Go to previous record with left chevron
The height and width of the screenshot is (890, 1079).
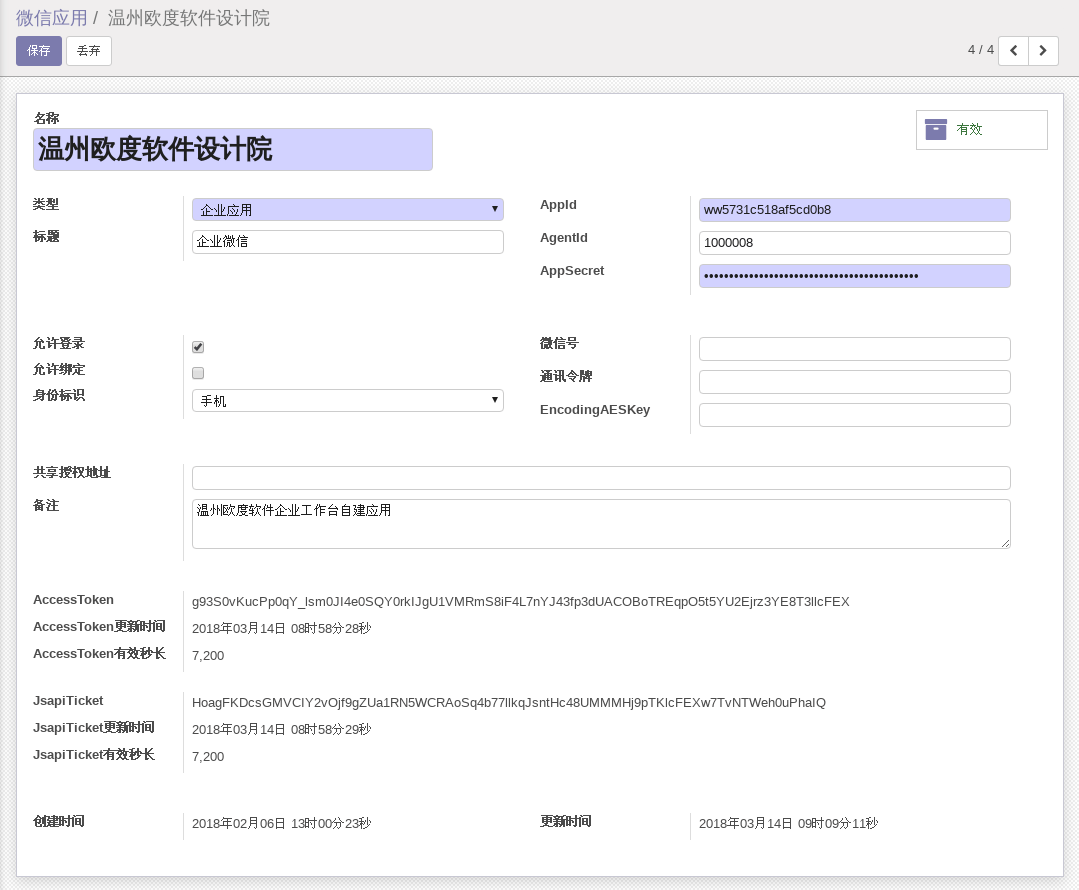(1013, 50)
